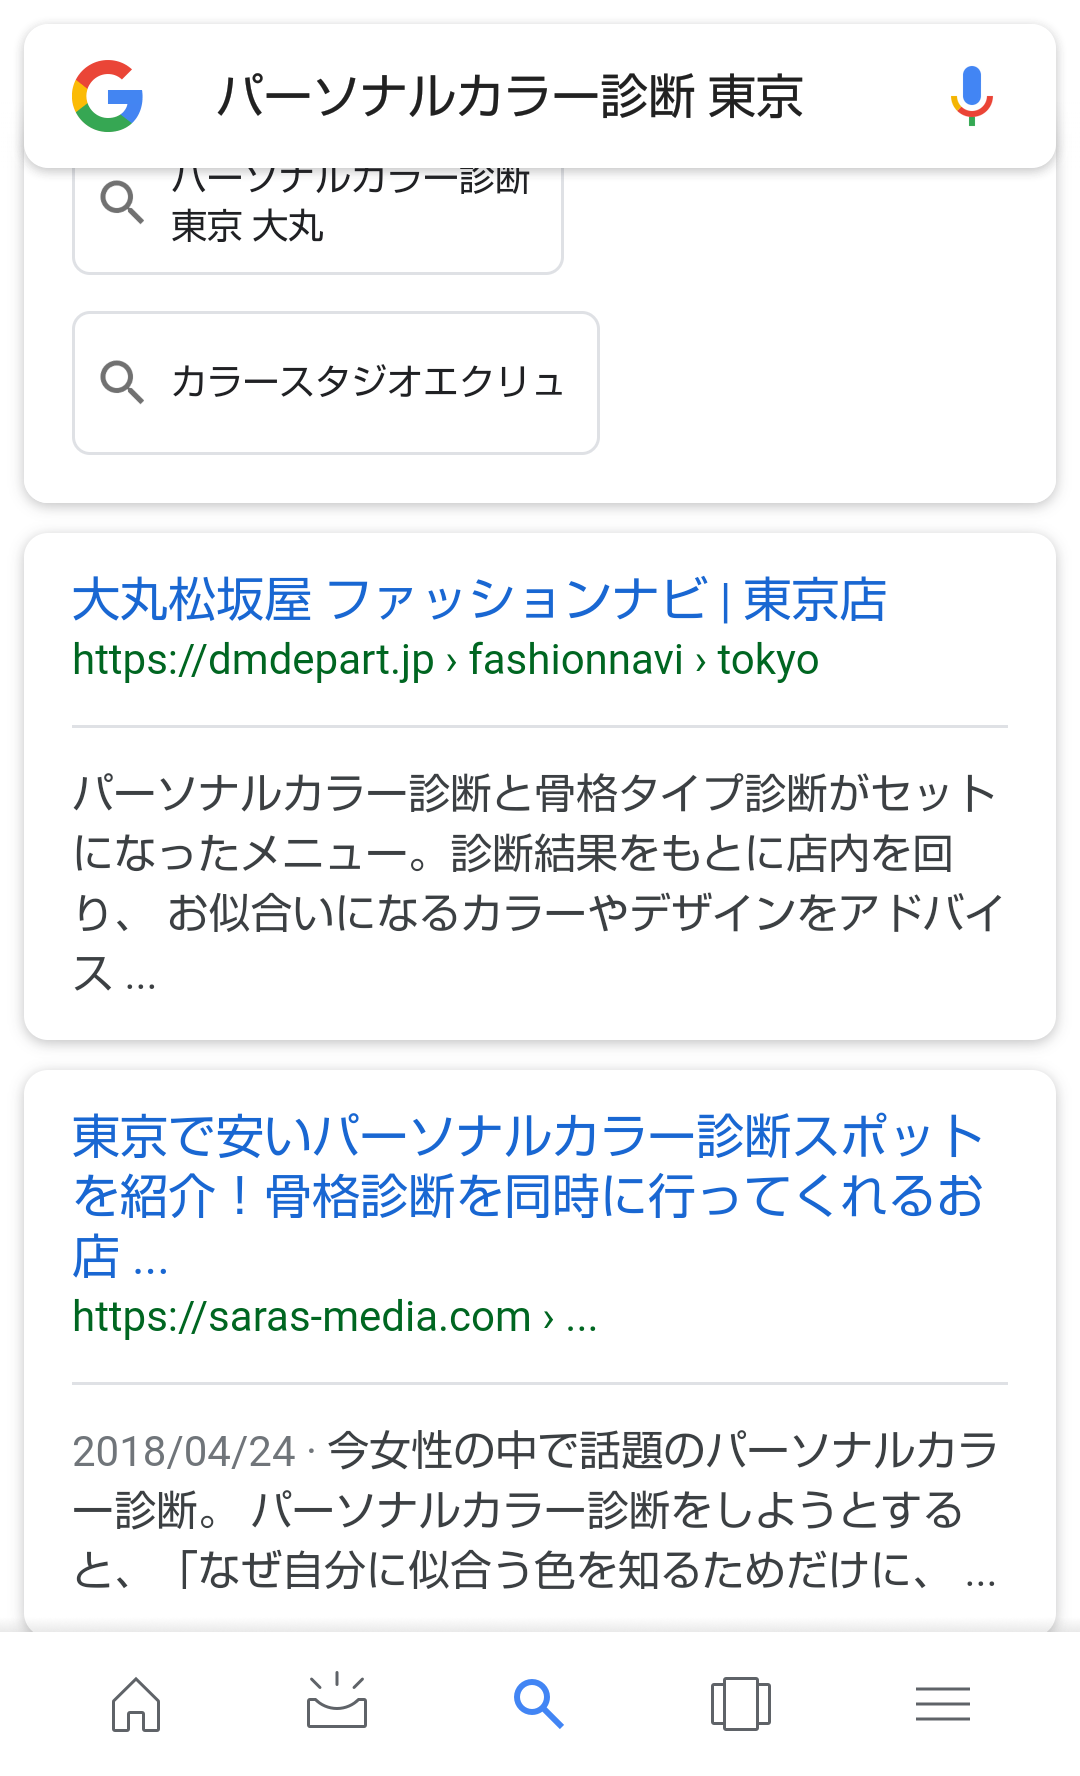The width and height of the screenshot is (1080, 1776).
Task: Tap the Google logo icon
Action: (x=107, y=96)
